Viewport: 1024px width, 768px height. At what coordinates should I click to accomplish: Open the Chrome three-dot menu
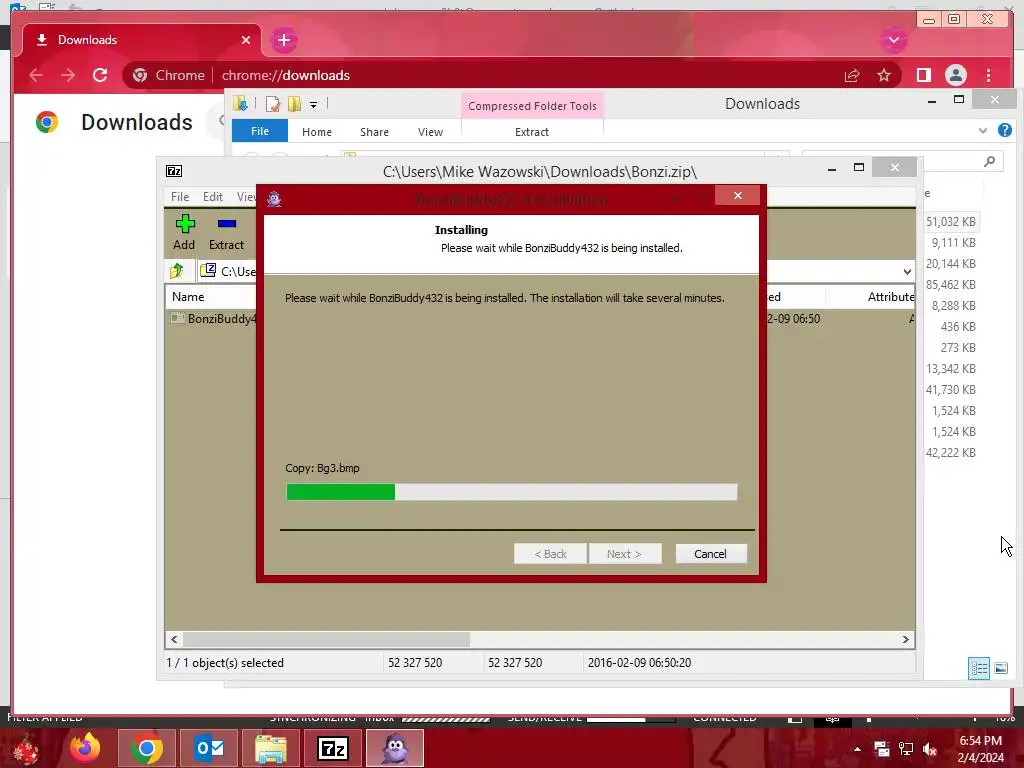coord(989,75)
